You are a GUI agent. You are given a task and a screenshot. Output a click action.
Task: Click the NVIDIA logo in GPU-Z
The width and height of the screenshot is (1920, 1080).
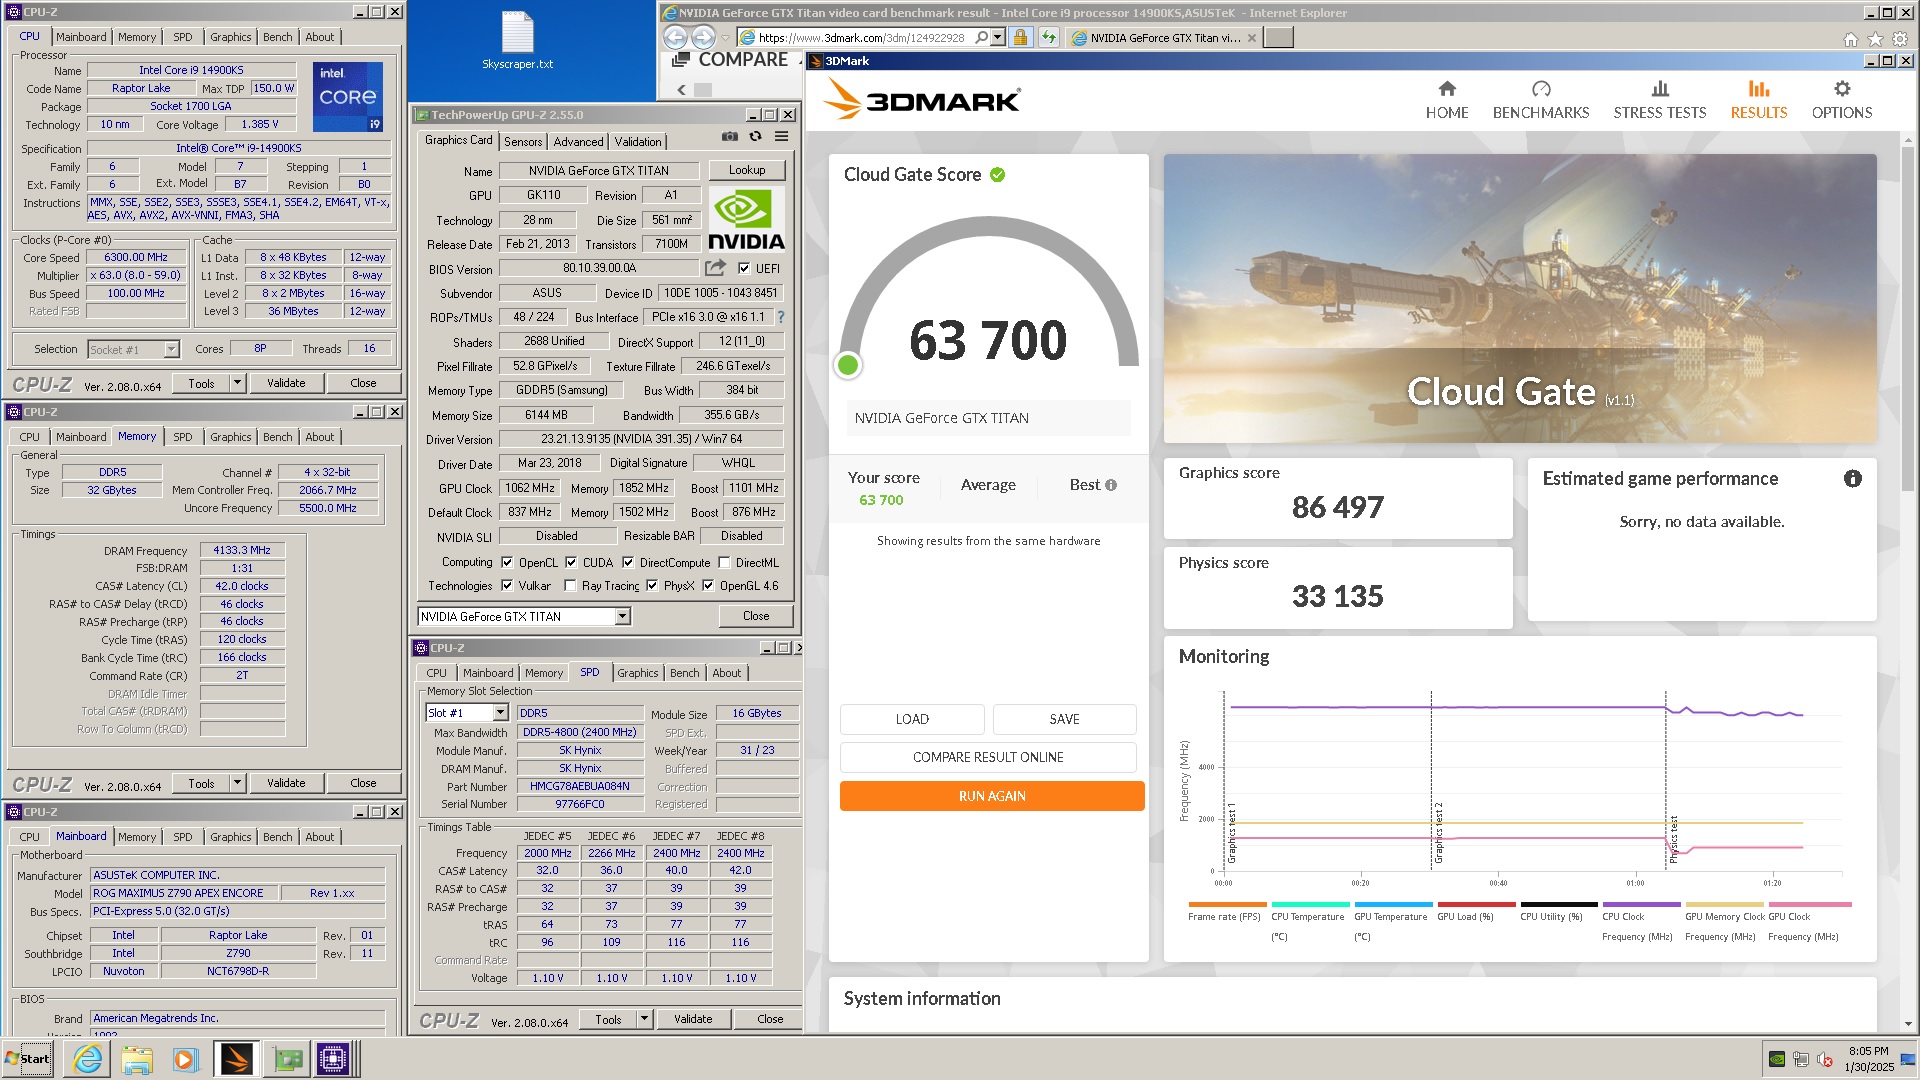pyautogui.click(x=746, y=220)
